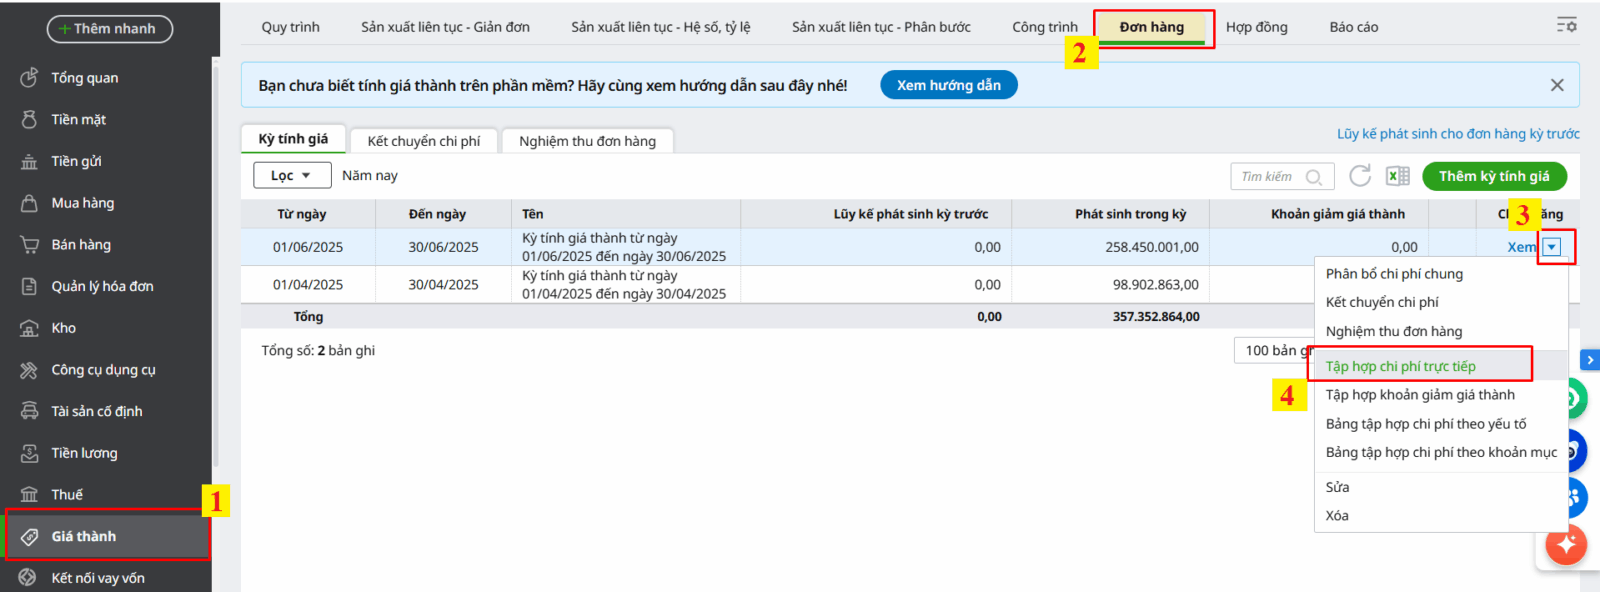Click Thêm kỳ tính giá button
Viewport: 1600px width, 592px height.
pos(1494,176)
